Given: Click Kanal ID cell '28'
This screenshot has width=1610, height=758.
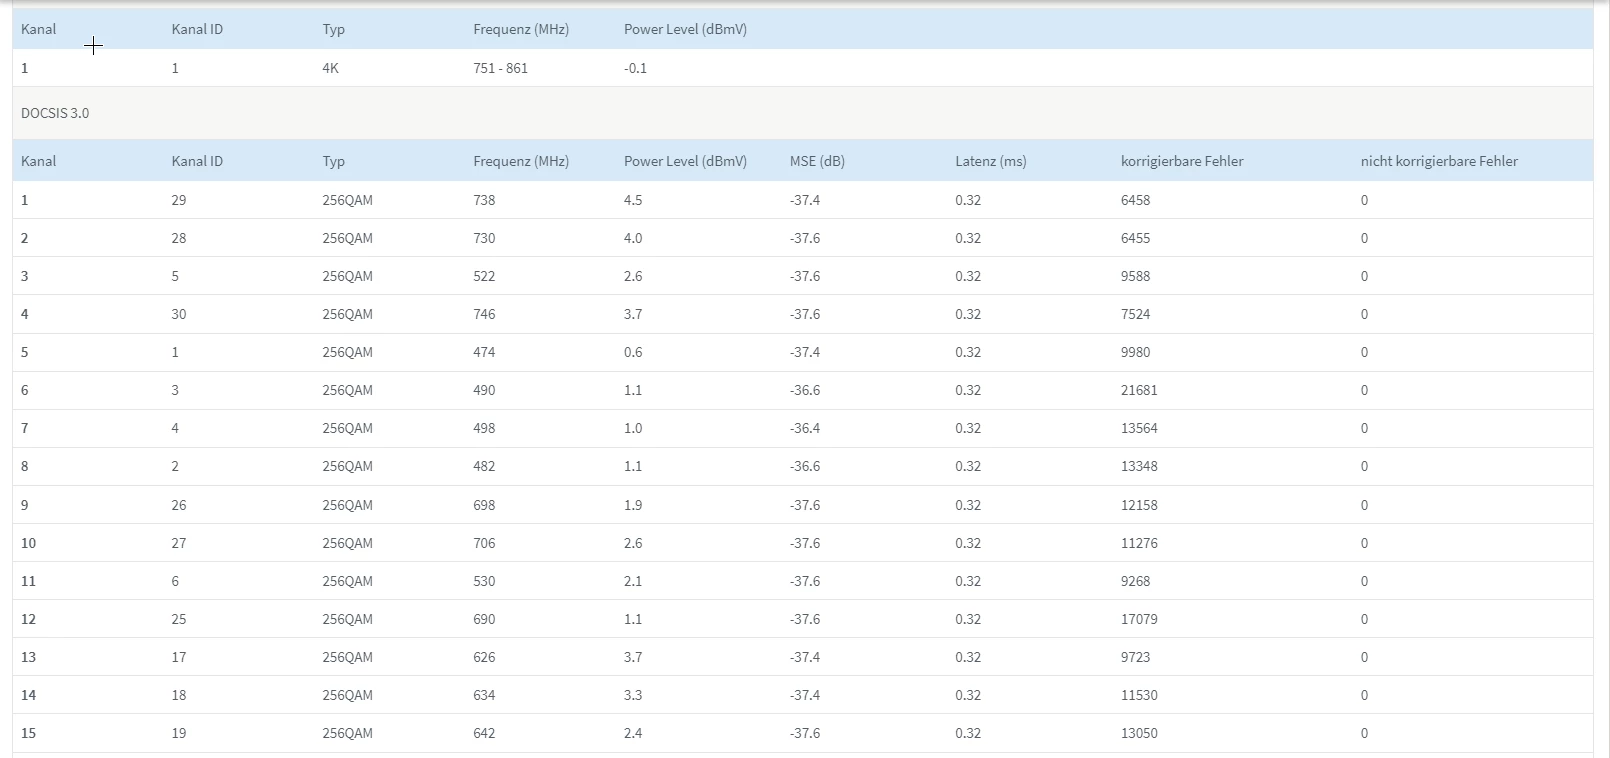Looking at the screenshot, I should 179,238.
